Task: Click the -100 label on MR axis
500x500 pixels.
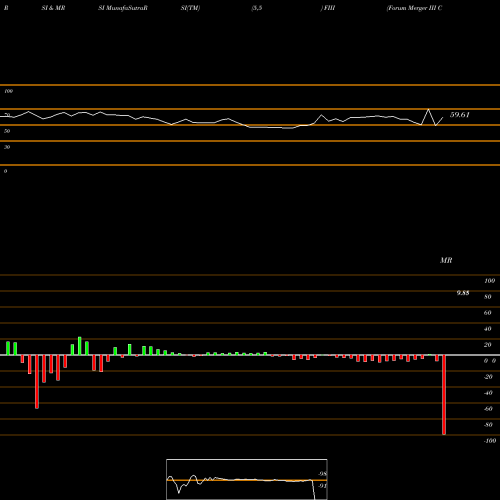Action: [x=490, y=441]
